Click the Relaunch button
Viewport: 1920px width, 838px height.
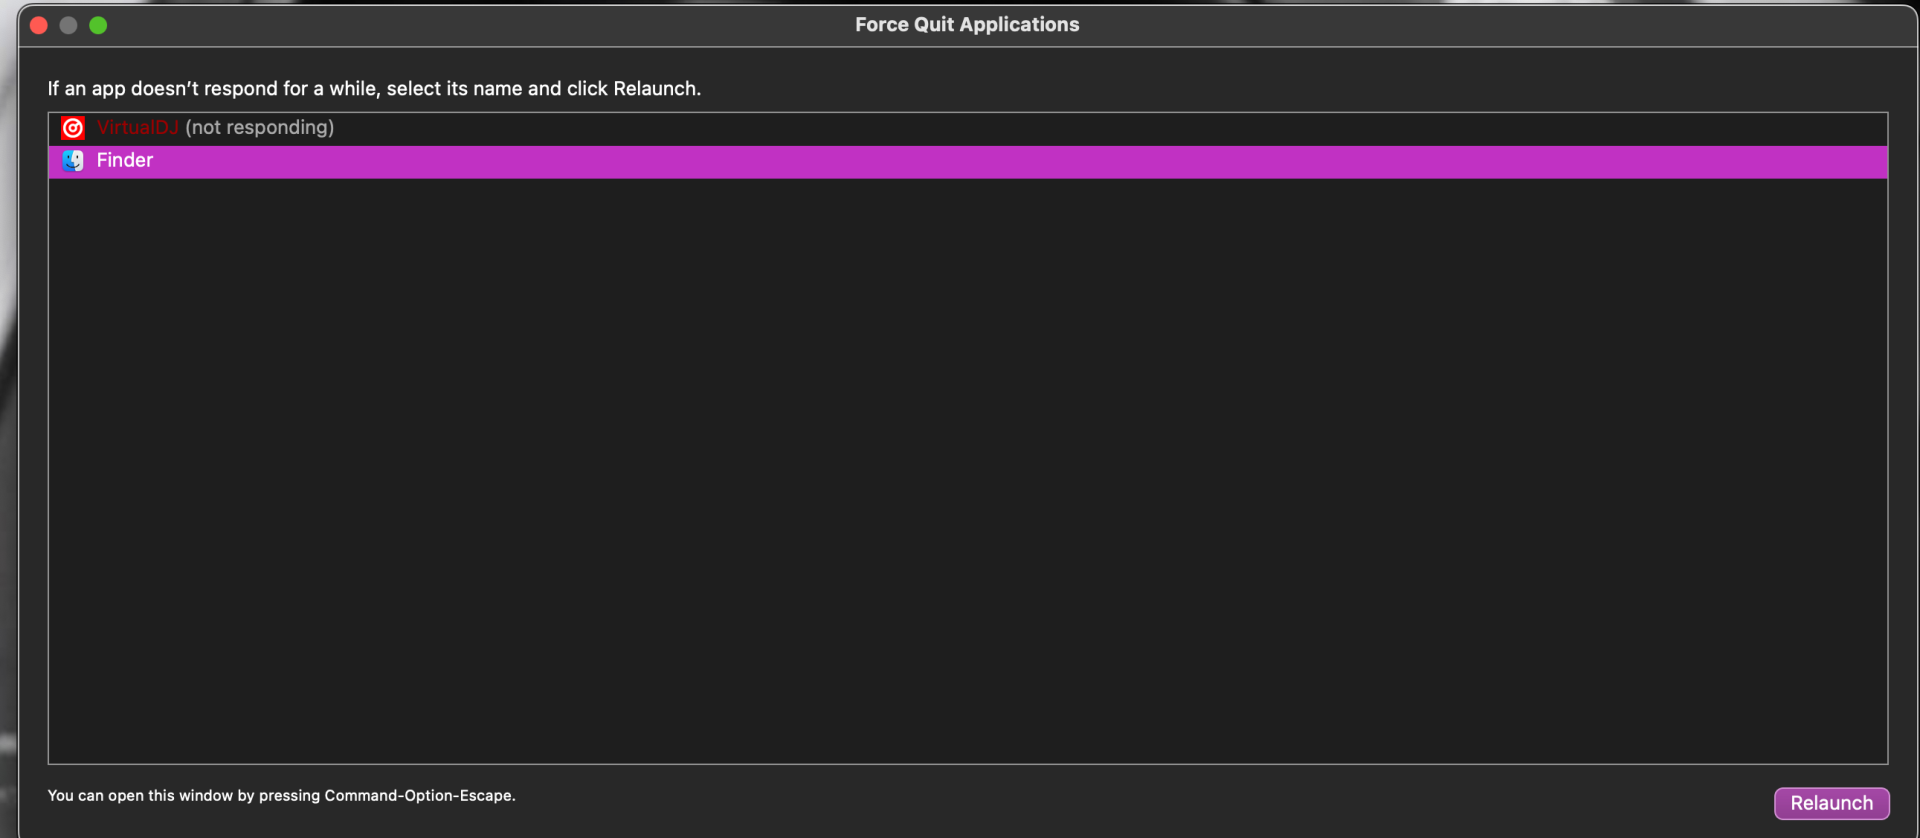pos(1831,803)
